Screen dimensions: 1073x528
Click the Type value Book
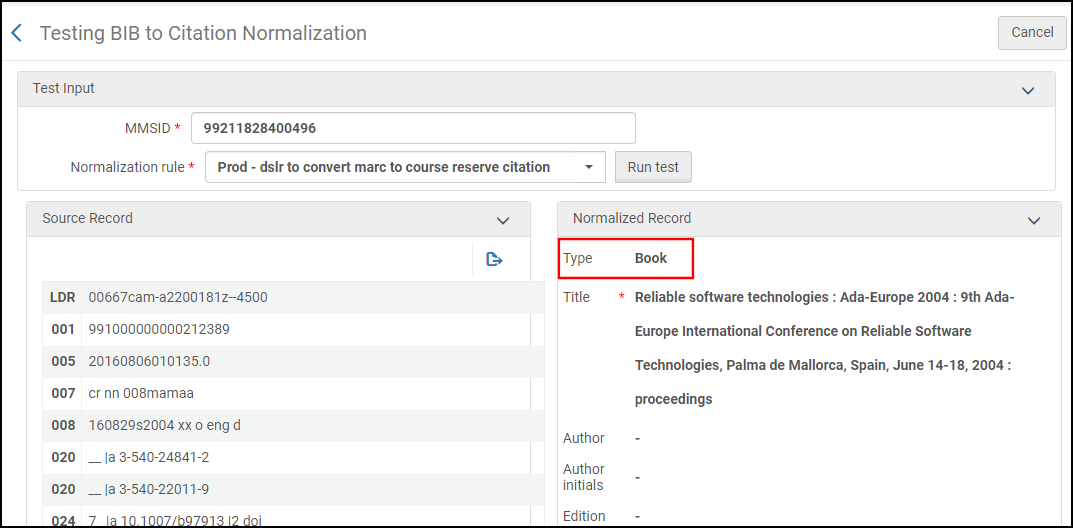click(651, 258)
